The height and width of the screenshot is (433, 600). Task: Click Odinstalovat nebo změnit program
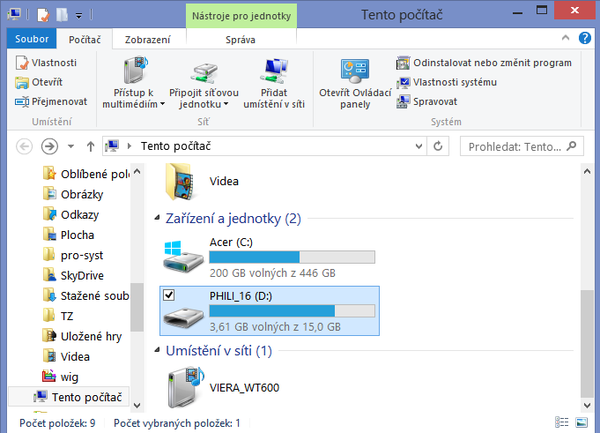tap(484, 63)
